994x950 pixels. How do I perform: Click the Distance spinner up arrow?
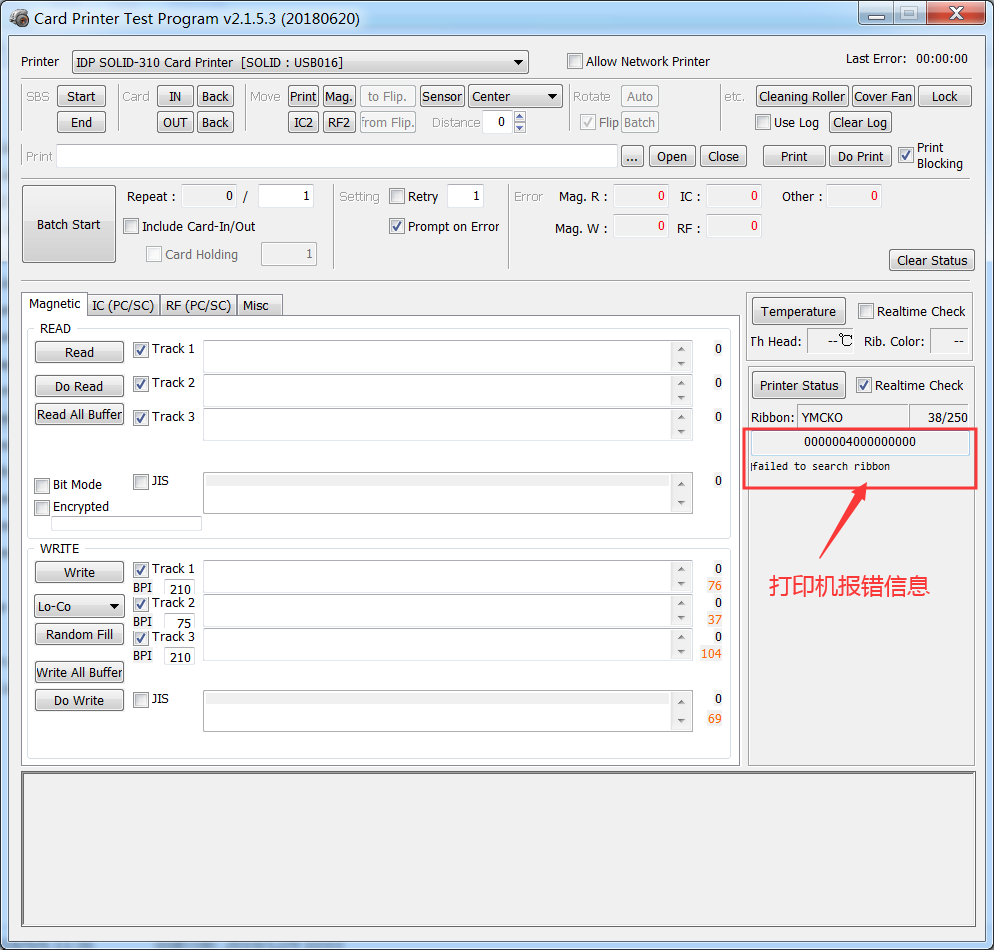519,117
